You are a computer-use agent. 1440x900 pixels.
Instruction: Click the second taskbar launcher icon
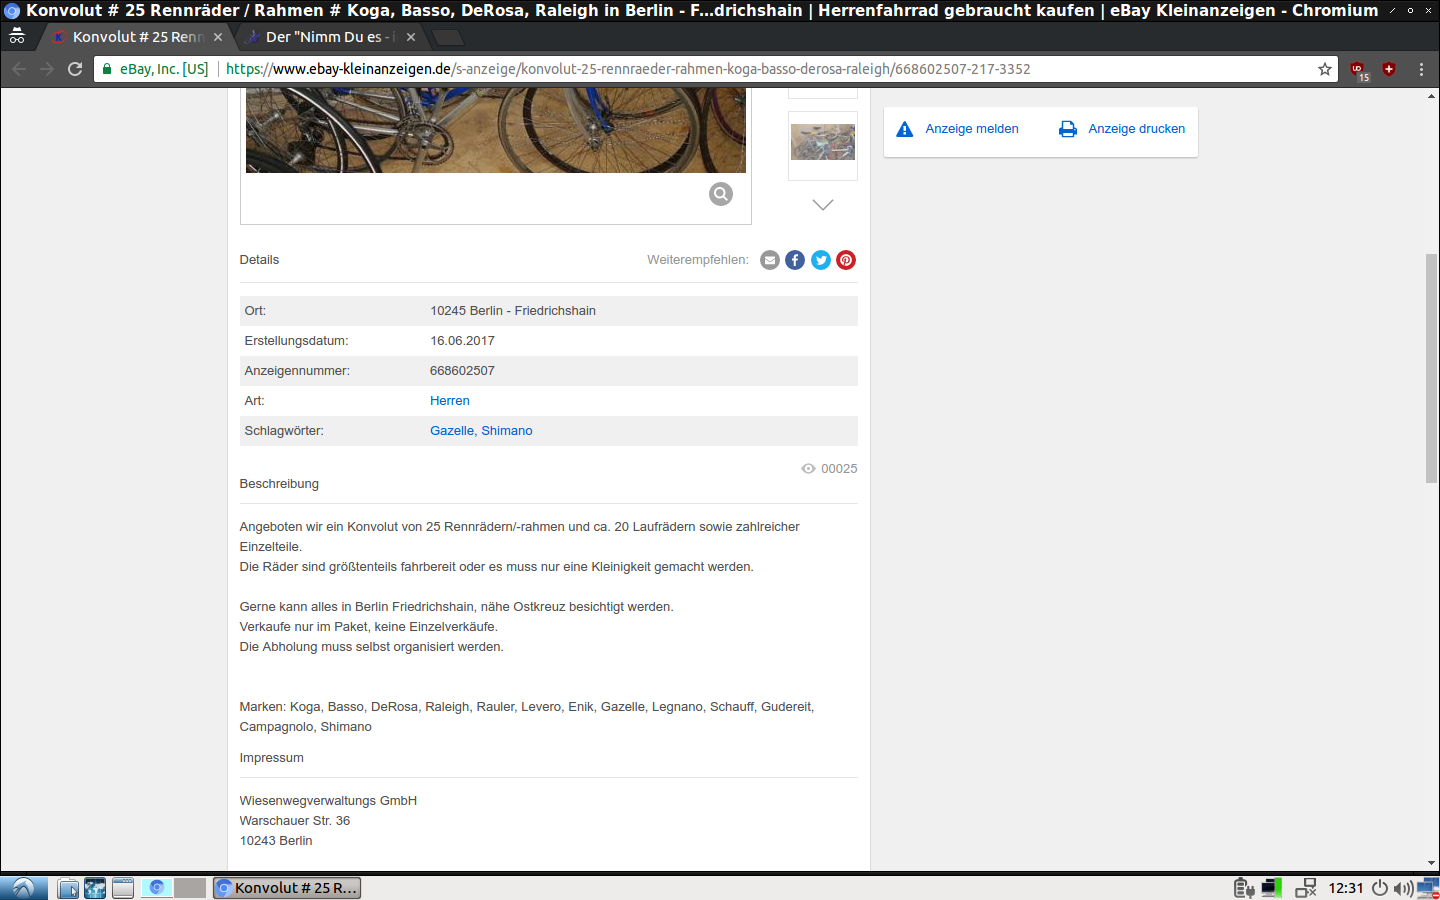tap(95, 888)
